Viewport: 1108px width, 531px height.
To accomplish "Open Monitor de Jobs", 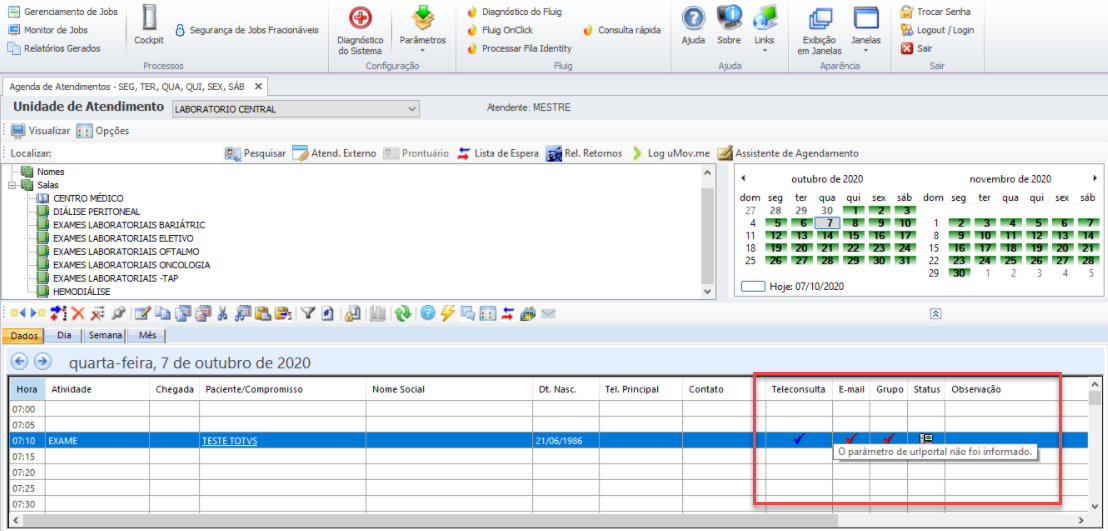I will (48, 30).
